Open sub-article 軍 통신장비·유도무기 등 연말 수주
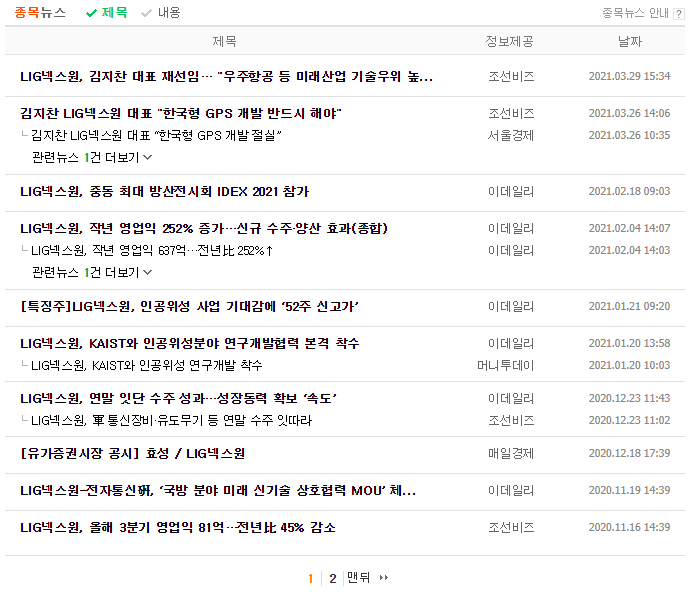Viewport: 689px width, 592px height. (171, 421)
